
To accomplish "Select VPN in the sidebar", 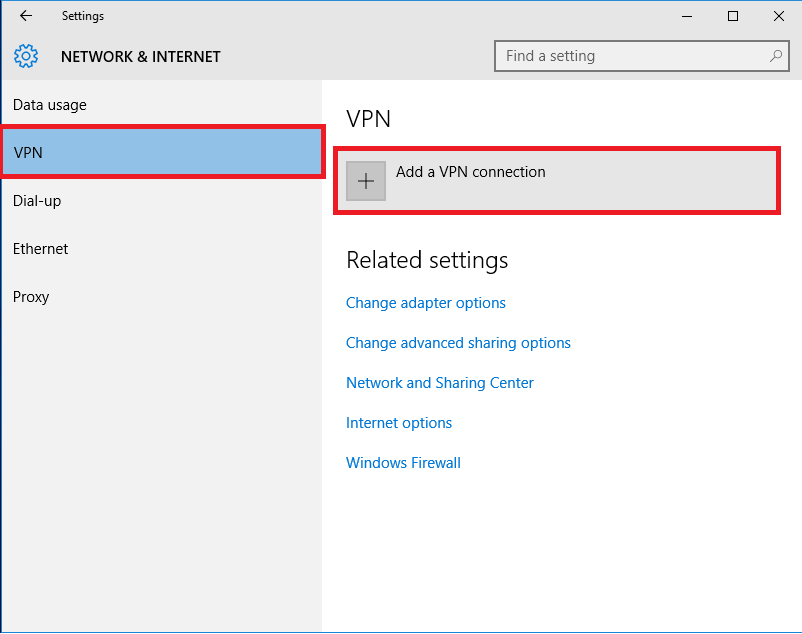I will (x=162, y=152).
